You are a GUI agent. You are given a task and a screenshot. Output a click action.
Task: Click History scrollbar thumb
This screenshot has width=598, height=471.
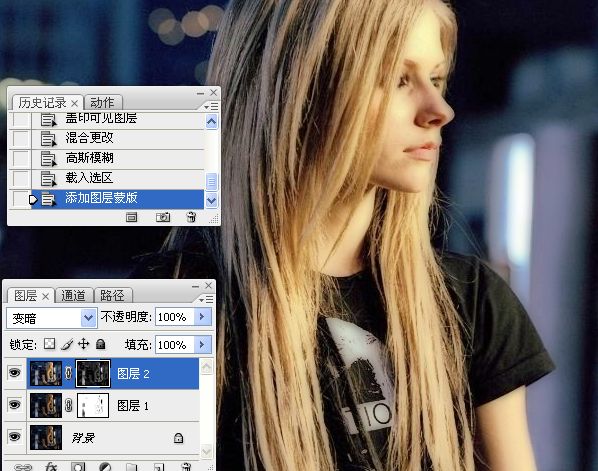(x=212, y=181)
